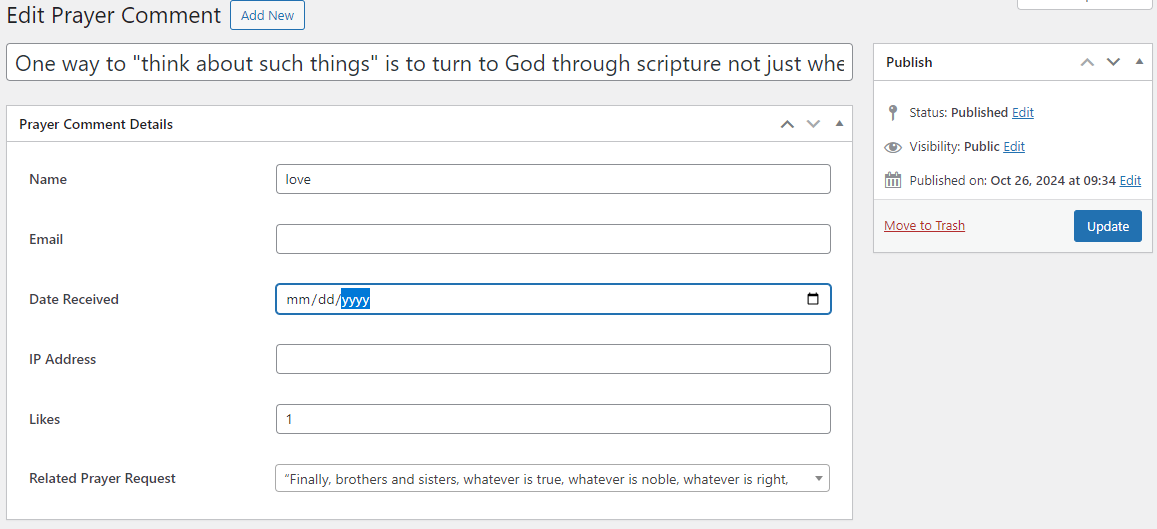Move this comment to Trash

(x=924, y=226)
